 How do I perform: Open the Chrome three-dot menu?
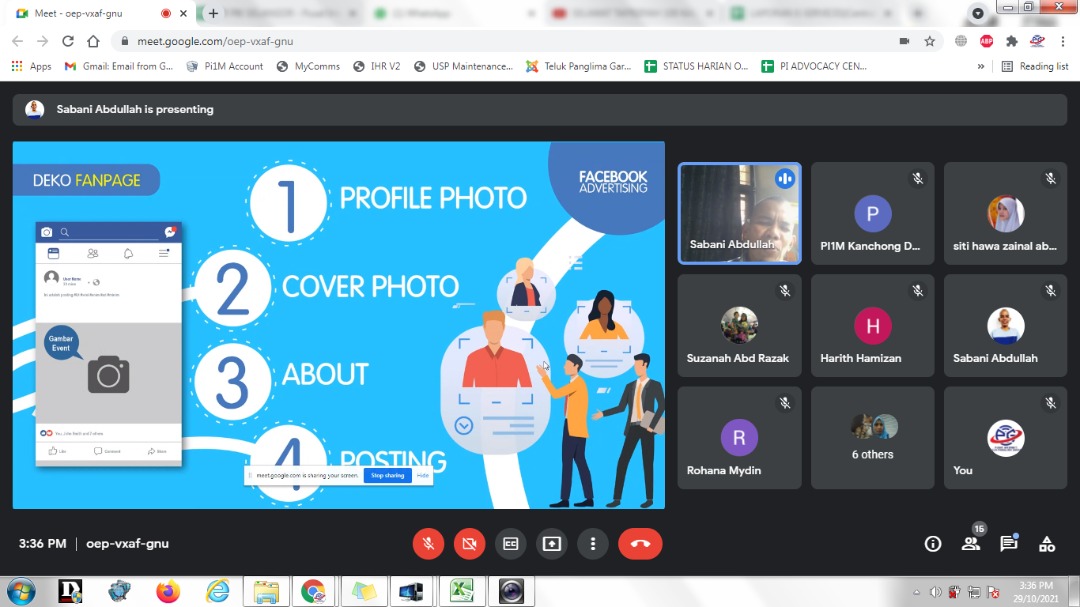point(1063,41)
